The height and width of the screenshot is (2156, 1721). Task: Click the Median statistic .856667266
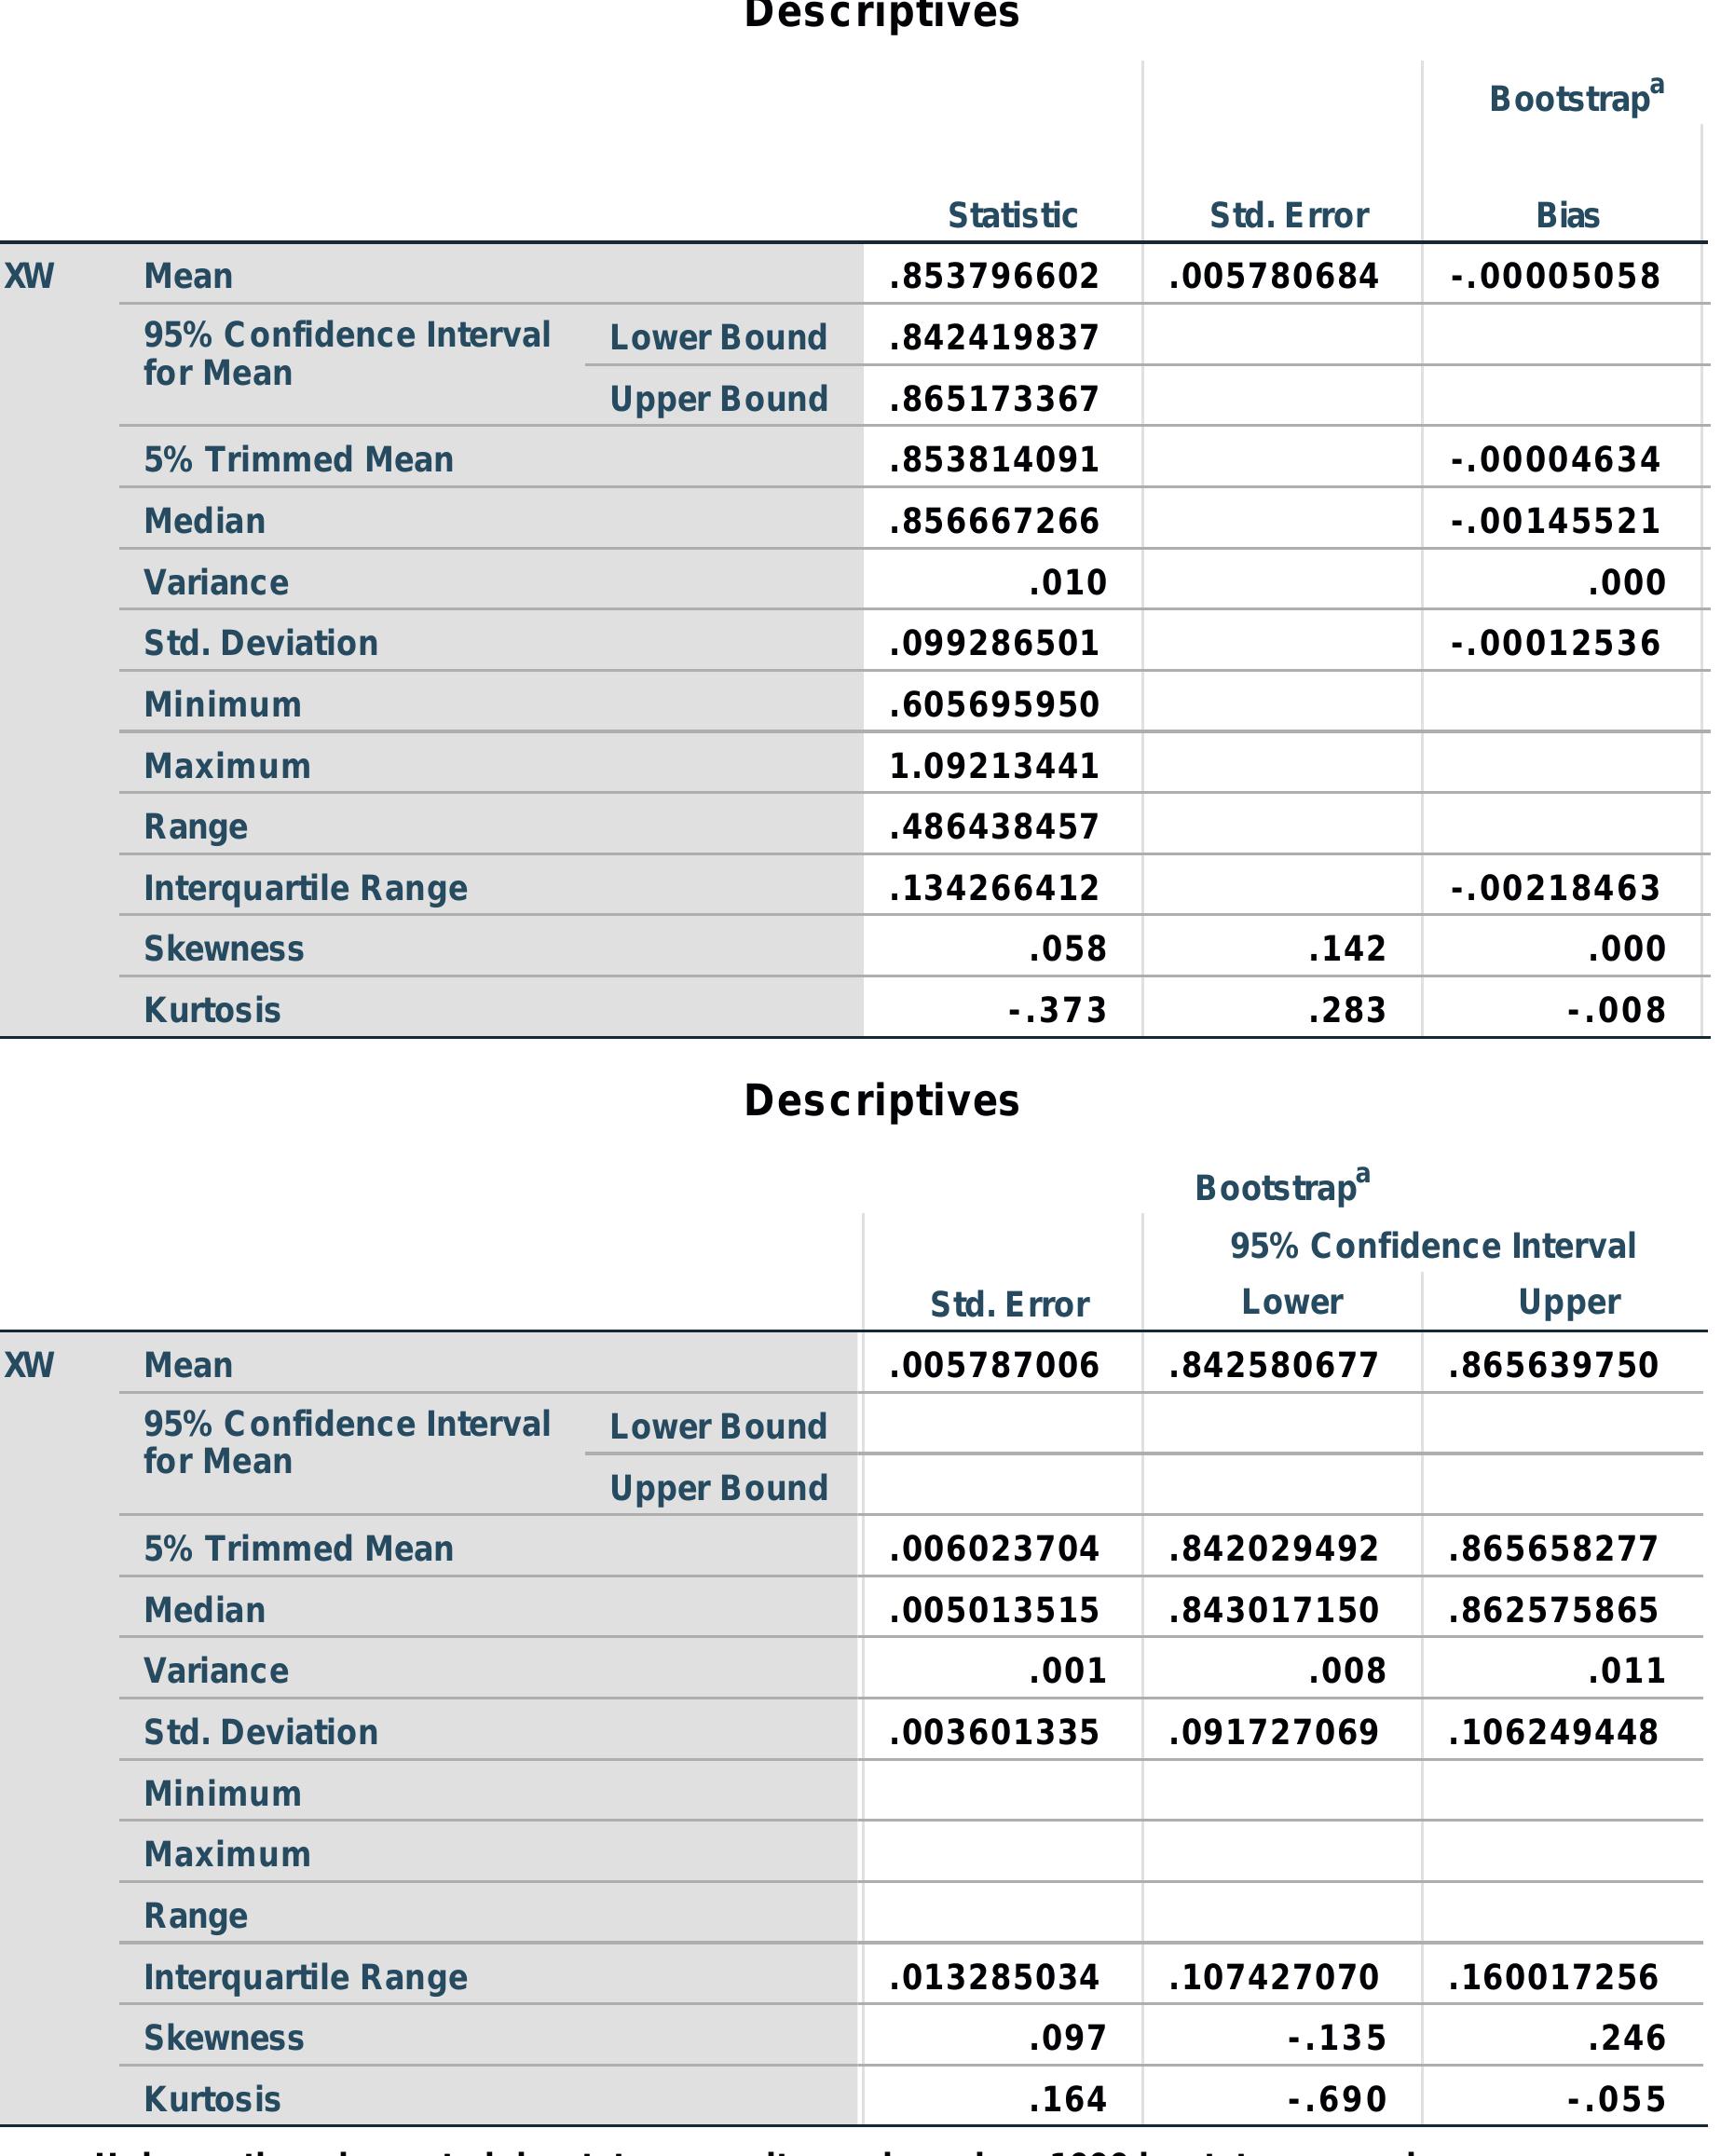[994, 521]
